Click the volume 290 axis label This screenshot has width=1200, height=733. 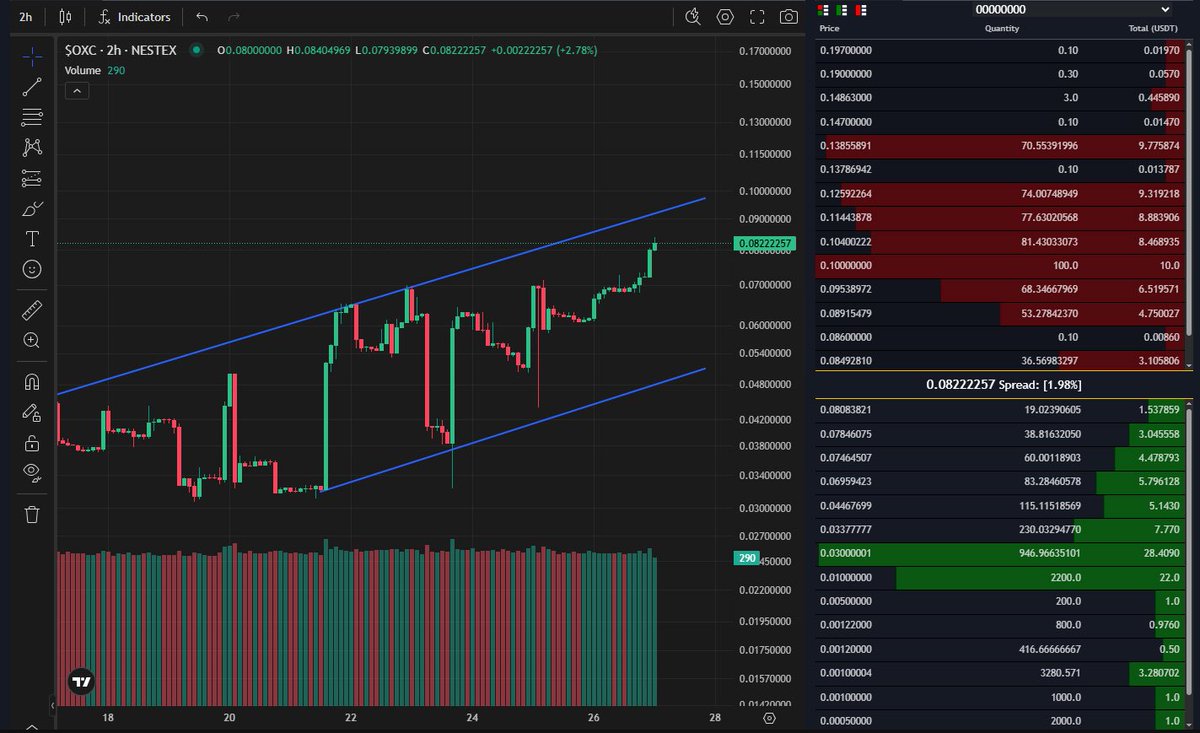tap(745, 558)
